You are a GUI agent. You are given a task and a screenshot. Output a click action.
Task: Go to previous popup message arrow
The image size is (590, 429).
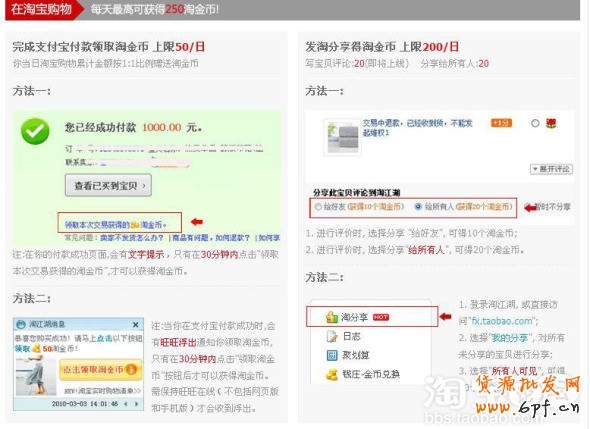[x=126, y=404]
